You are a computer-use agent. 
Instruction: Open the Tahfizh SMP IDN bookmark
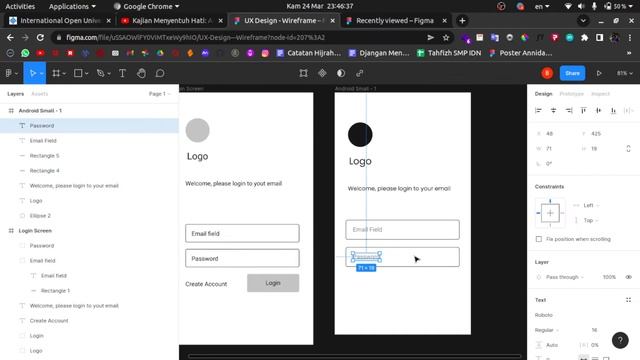coord(449,53)
